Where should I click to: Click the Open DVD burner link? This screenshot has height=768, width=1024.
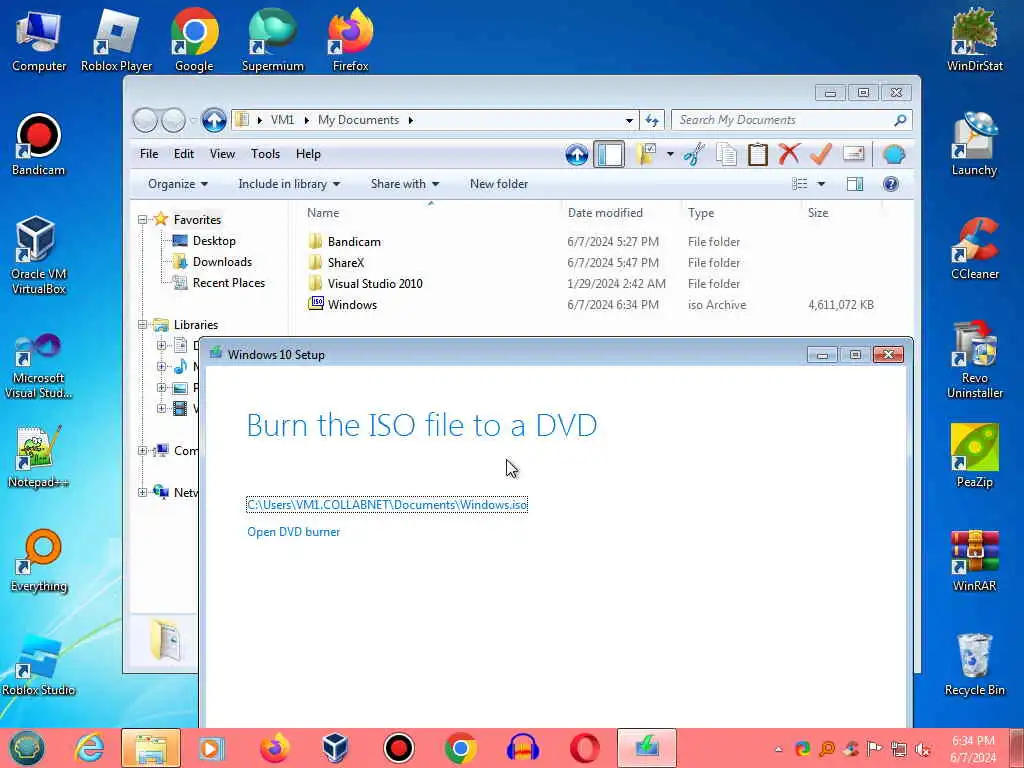(x=293, y=532)
